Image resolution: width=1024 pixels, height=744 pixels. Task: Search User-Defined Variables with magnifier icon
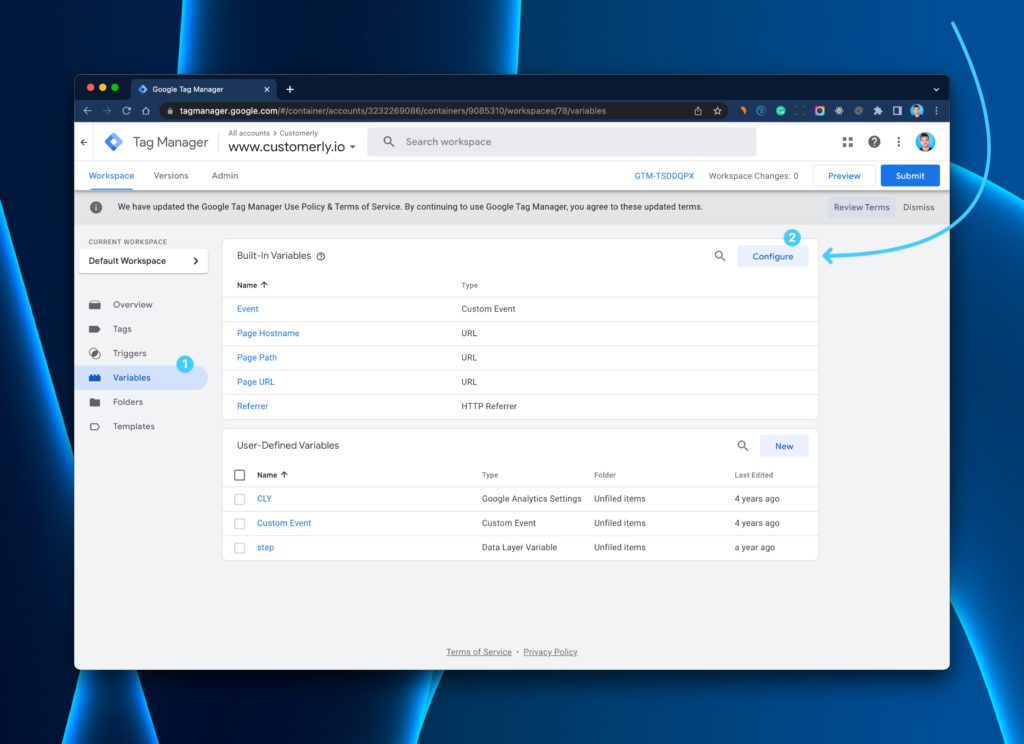tap(743, 445)
